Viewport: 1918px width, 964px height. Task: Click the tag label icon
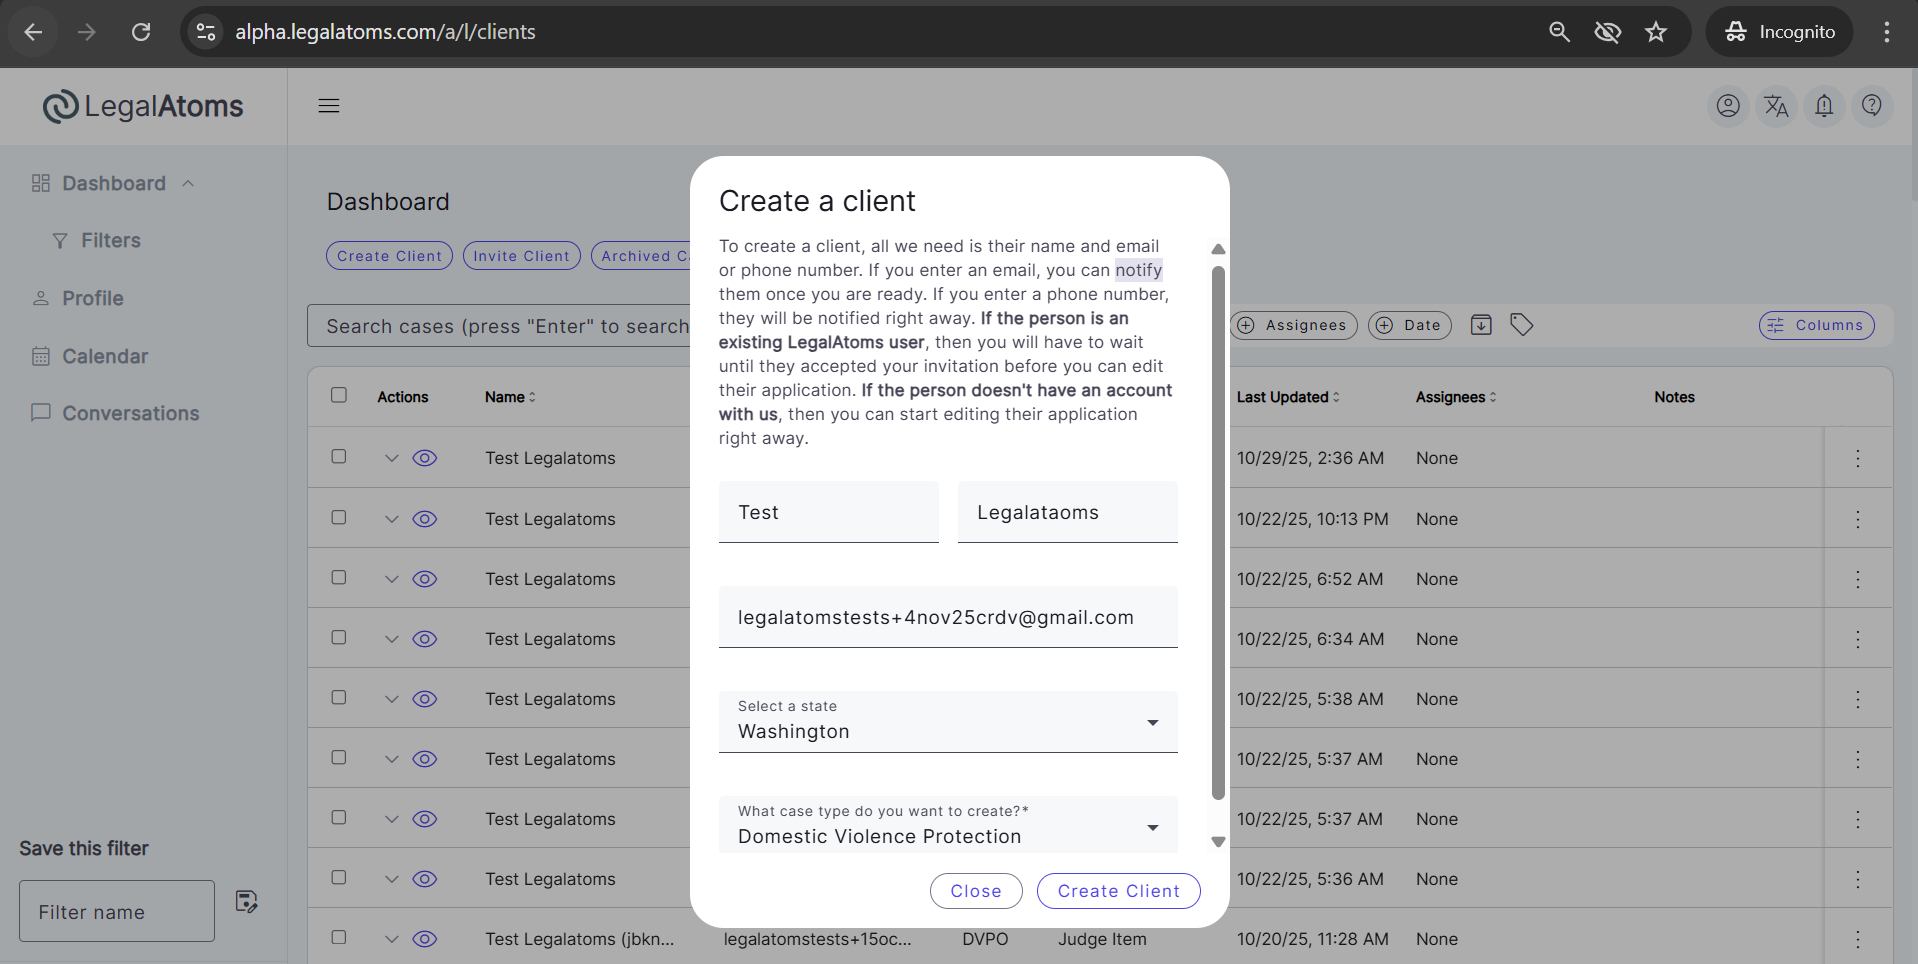tap(1521, 325)
